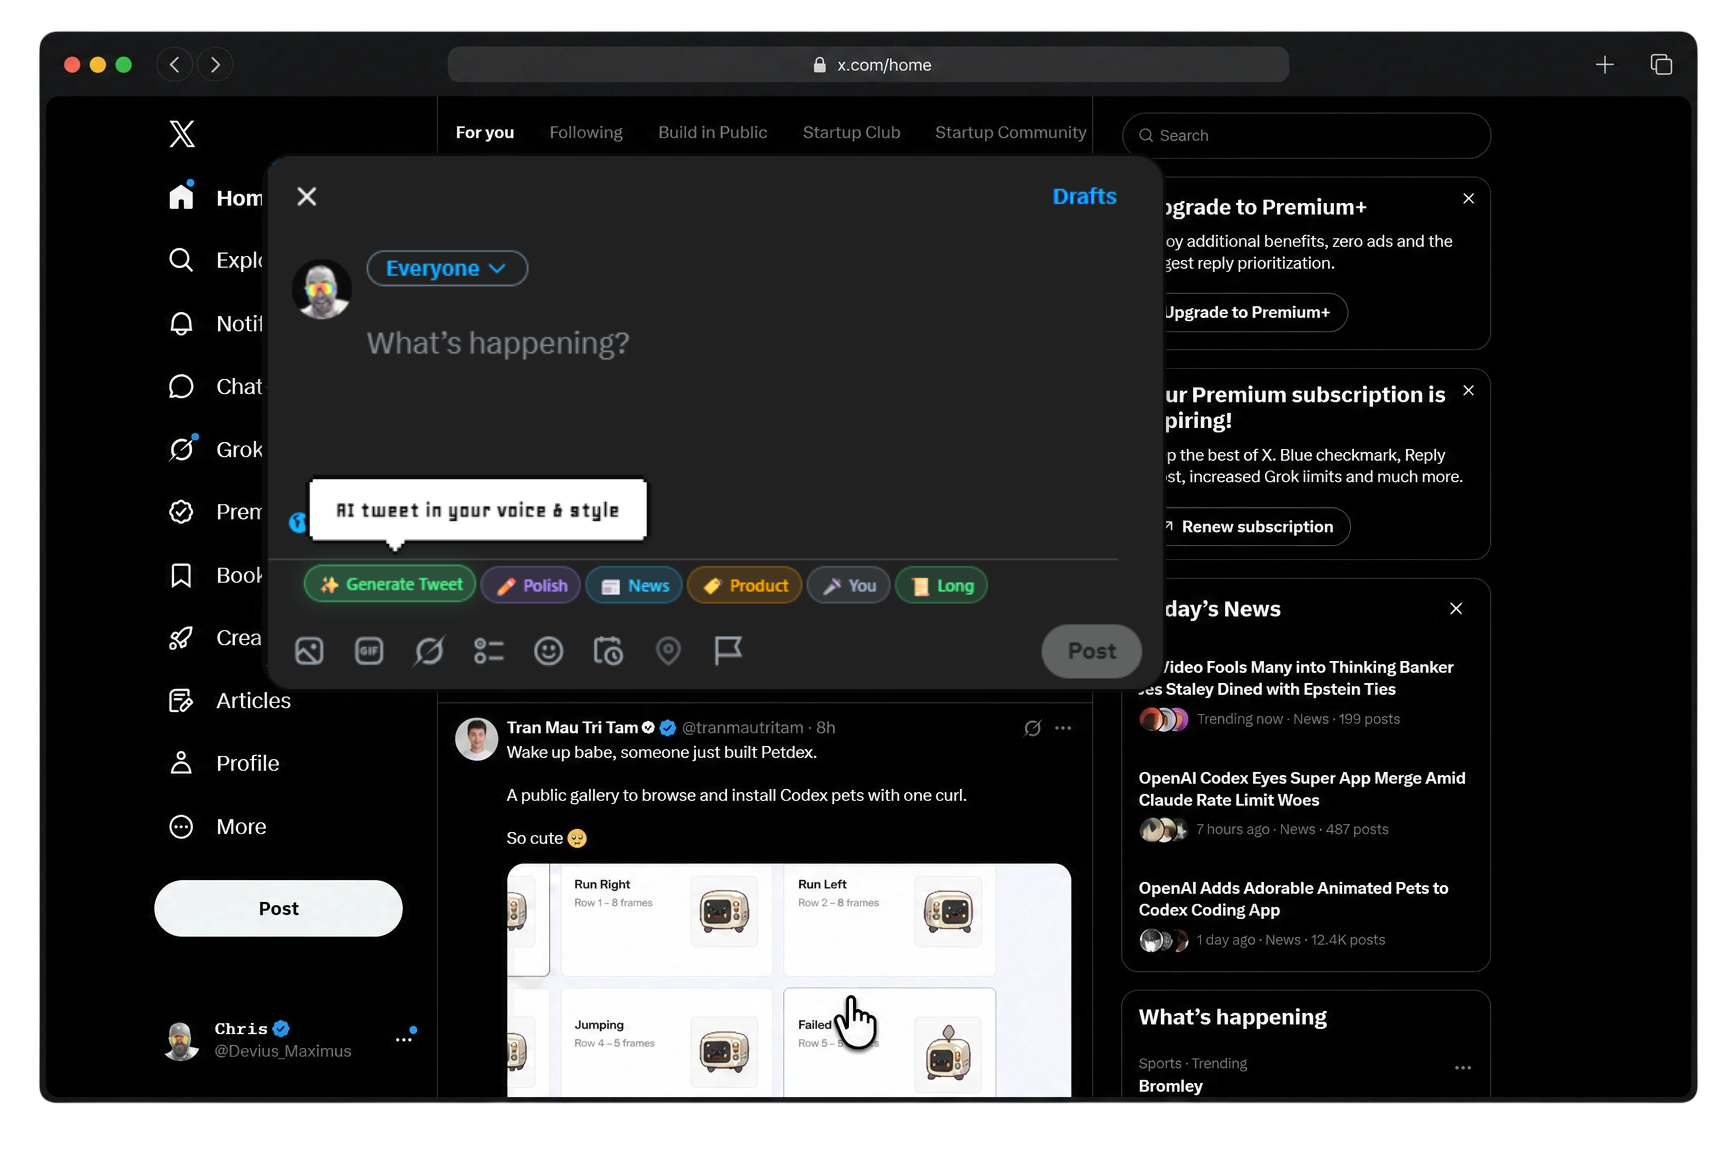Click the X logo in sidebar
1732x1152 pixels.
[182, 134]
